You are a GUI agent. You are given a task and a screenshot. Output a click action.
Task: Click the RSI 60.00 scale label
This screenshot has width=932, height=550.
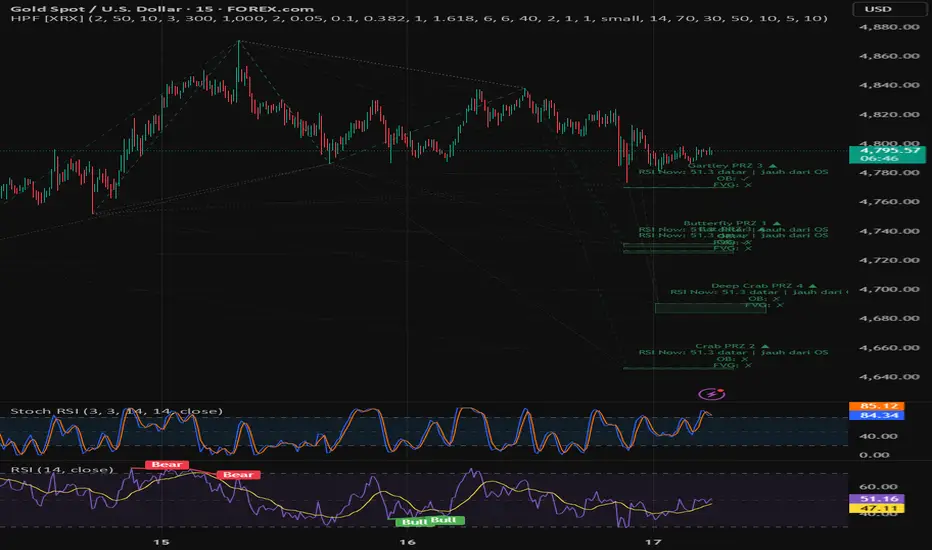click(x=879, y=486)
